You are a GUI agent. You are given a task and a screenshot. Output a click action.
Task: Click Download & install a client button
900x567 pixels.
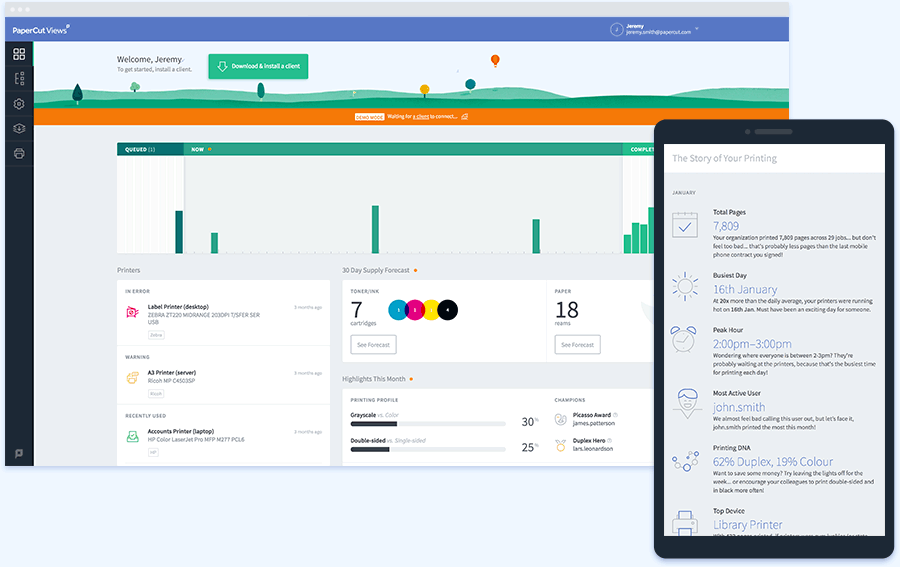tap(258, 66)
